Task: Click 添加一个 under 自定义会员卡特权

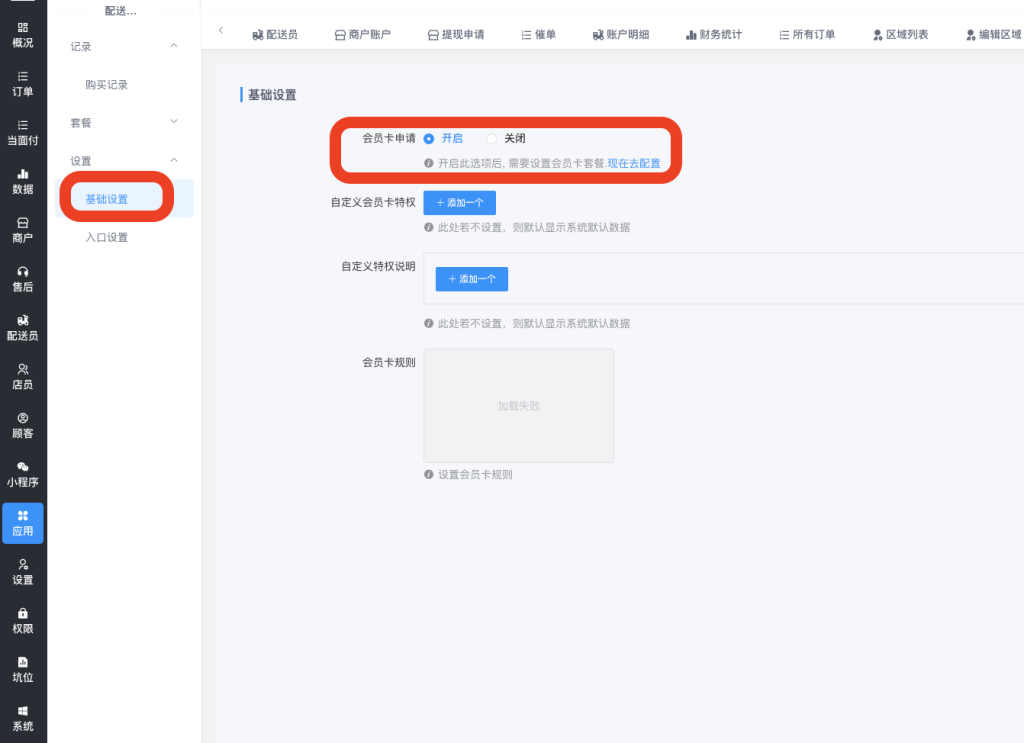Action: point(459,203)
